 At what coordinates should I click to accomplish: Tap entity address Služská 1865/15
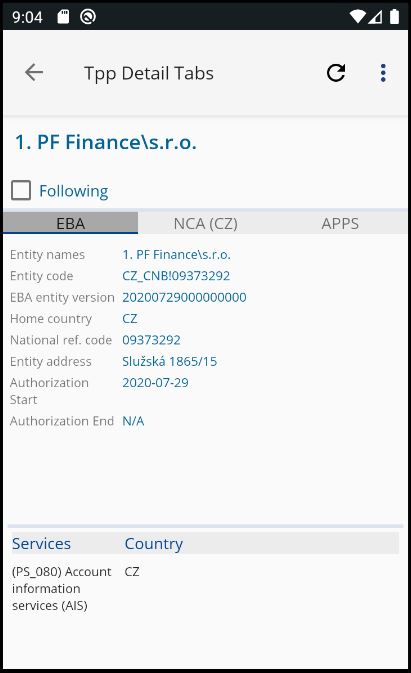click(x=169, y=361)
